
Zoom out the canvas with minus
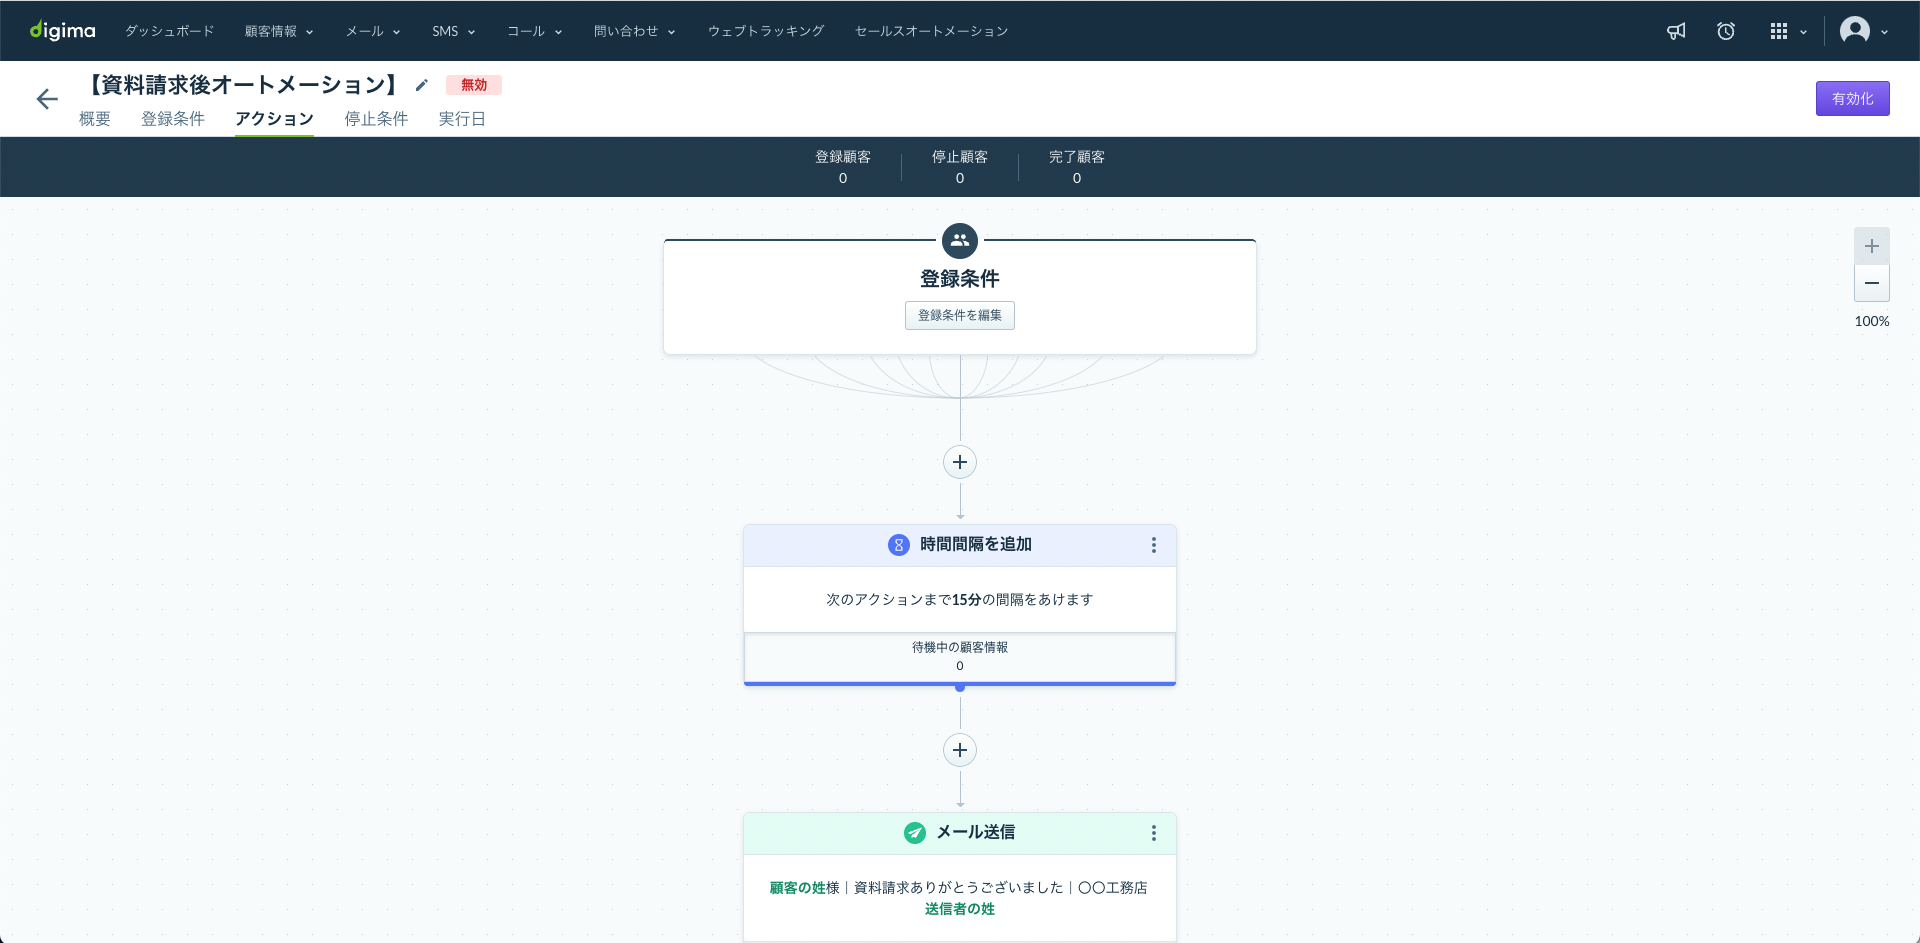click(x=1872, y=283)
